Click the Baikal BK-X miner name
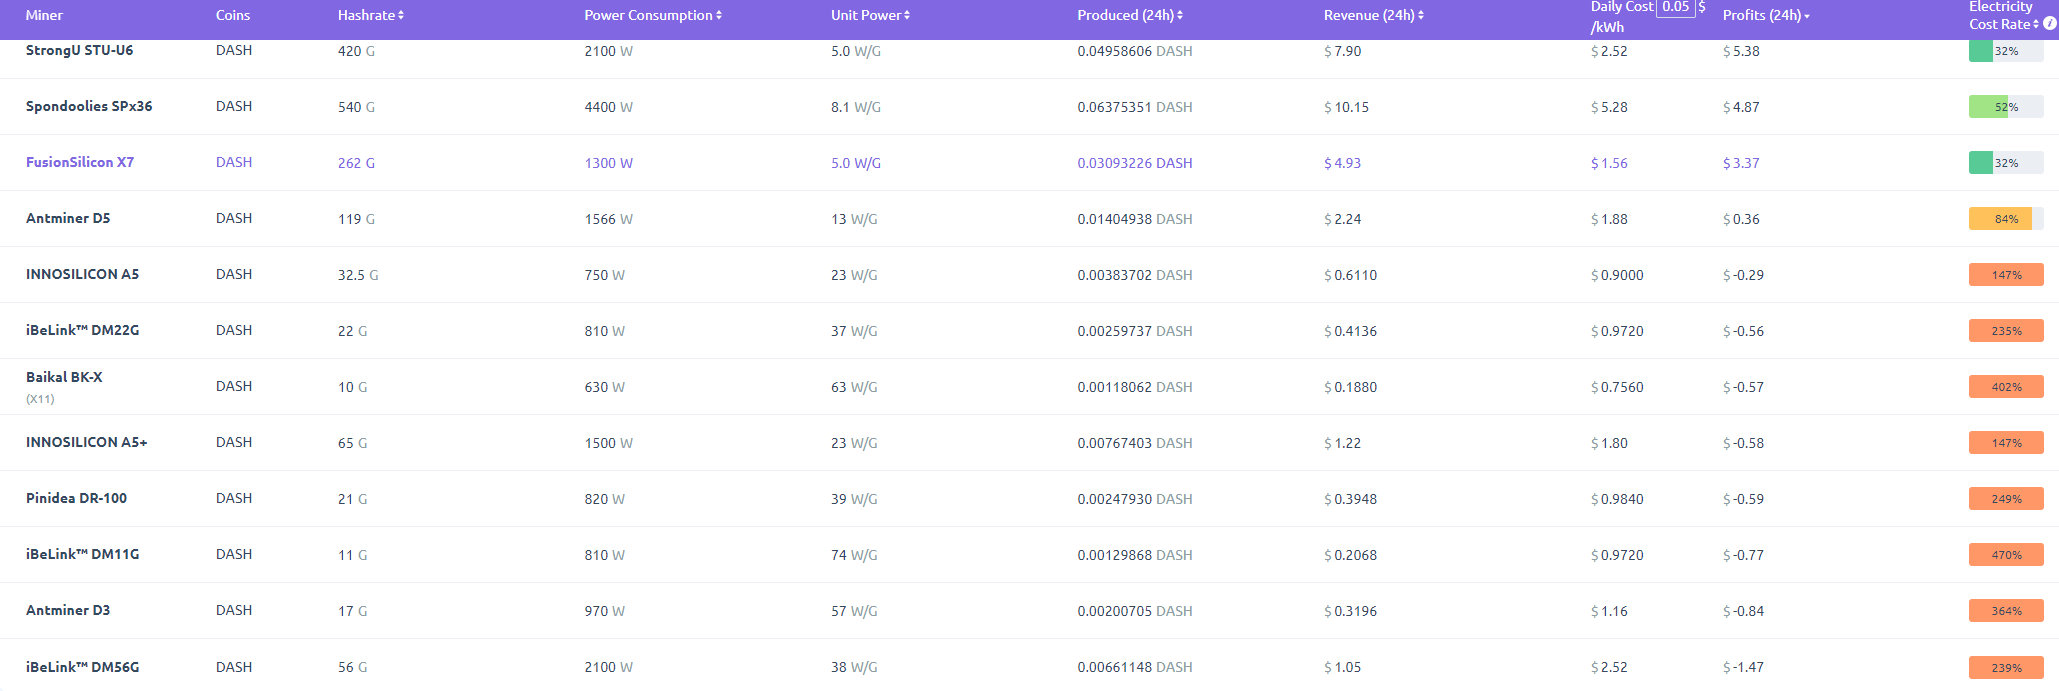Viewport: 2059px width, 691px height. pos(64,377)
